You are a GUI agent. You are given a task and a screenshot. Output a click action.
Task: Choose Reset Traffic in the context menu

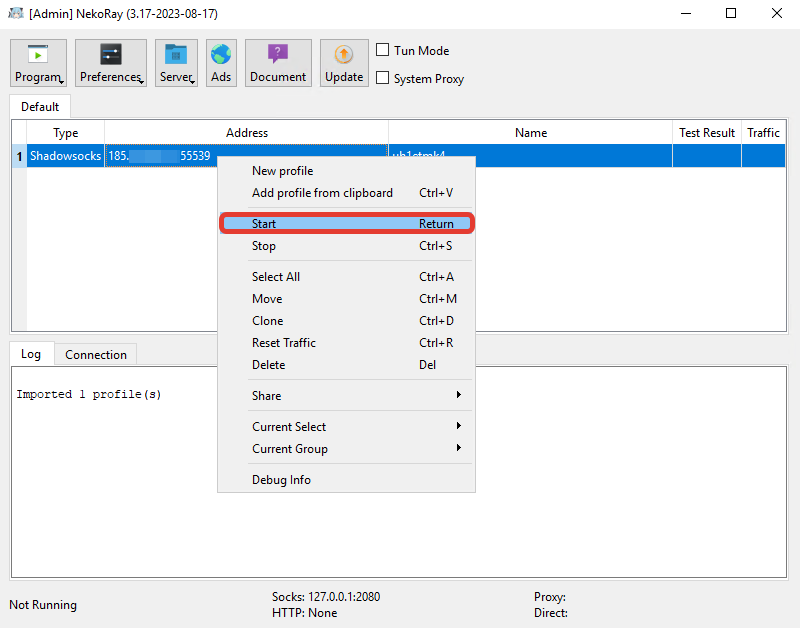pyautogui.click(x=346, y=342)
